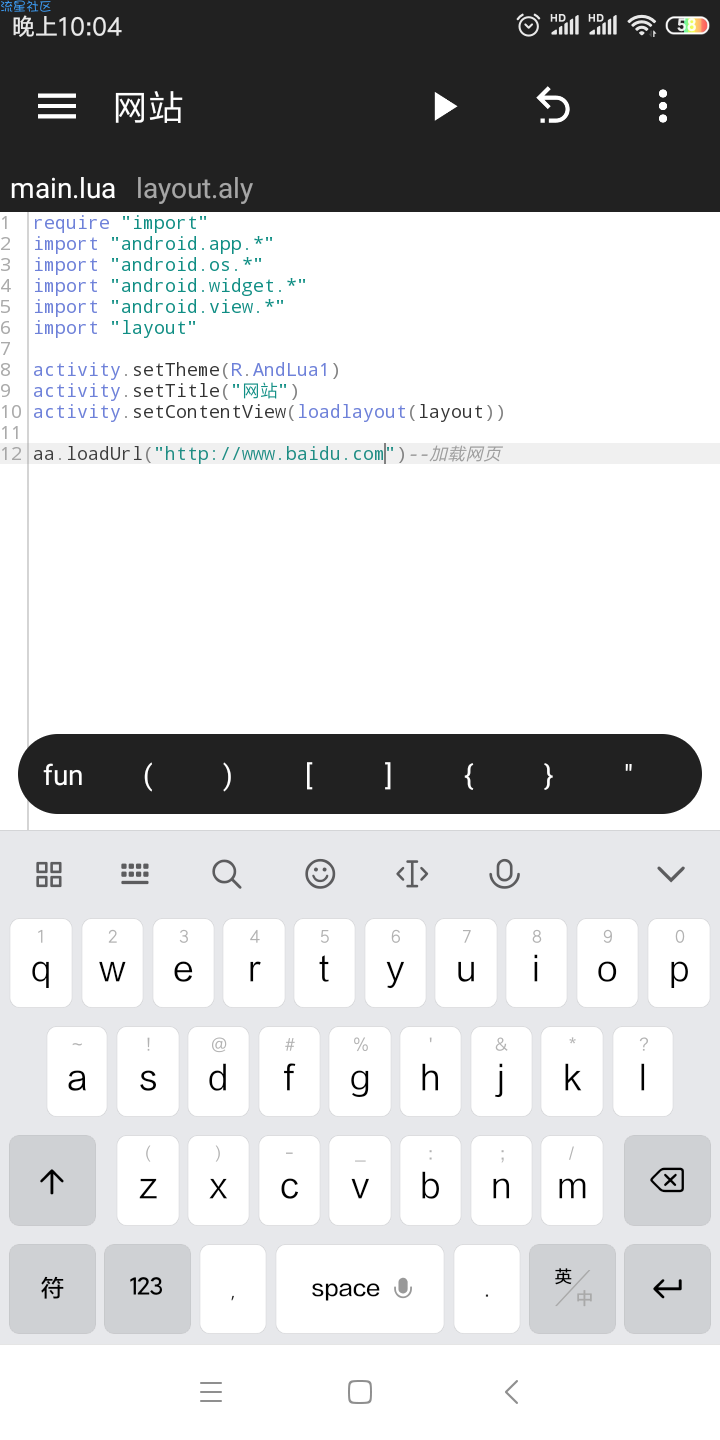
Task: Click the setContentView(loadlayout(layout)) line
Action: coord(269,412)
